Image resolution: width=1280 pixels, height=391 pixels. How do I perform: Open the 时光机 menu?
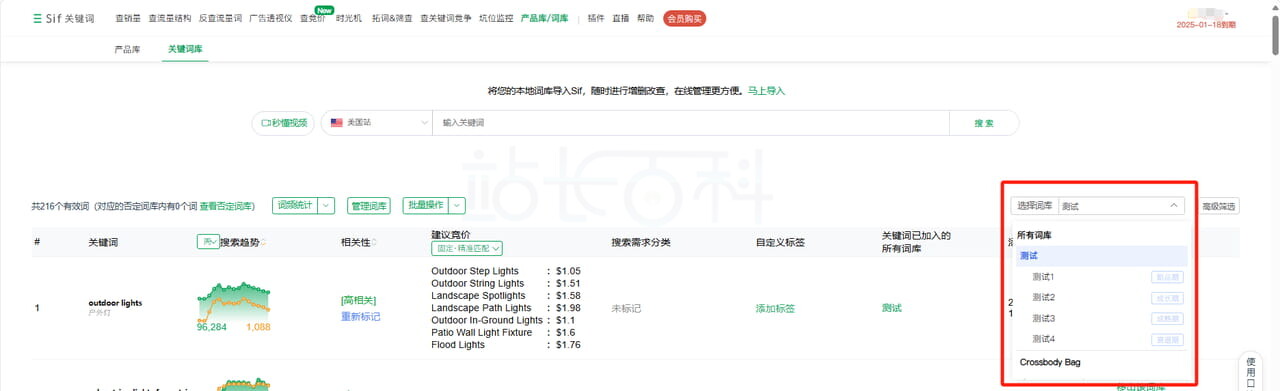tap(349, 18)
